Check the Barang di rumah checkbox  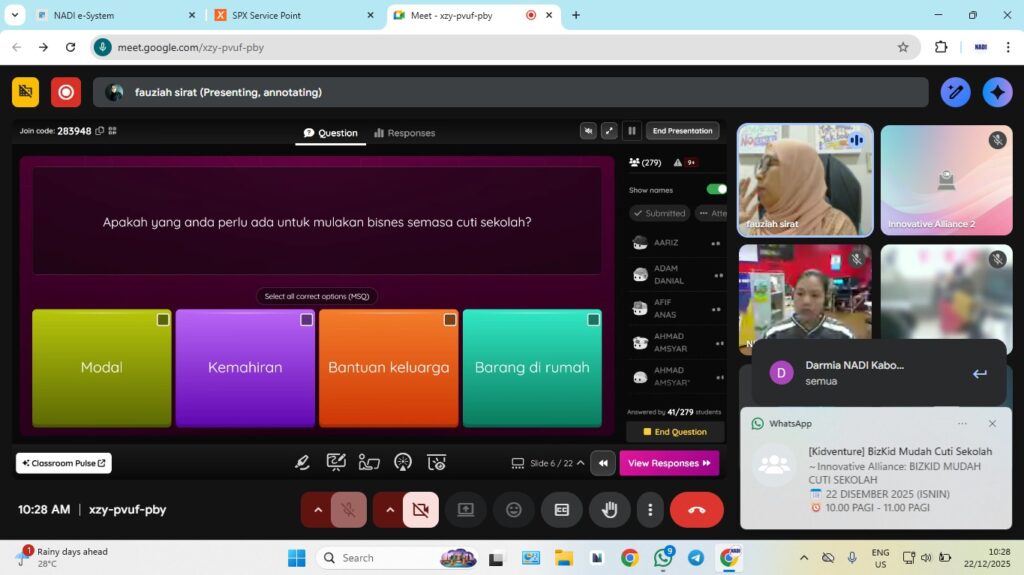point(593,320)
